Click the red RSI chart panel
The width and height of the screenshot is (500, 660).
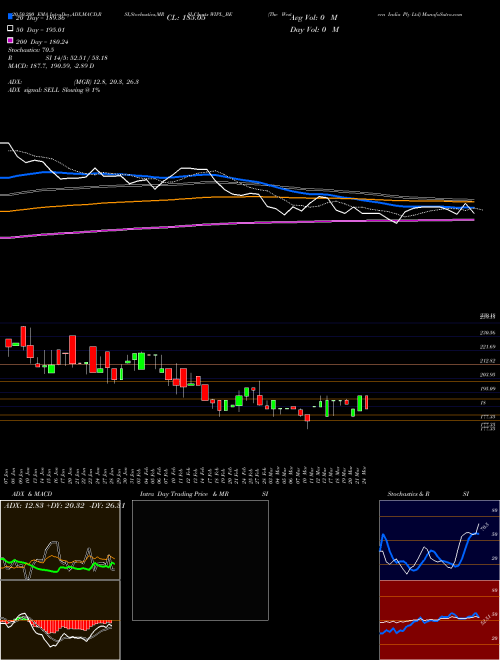(440, 620)
